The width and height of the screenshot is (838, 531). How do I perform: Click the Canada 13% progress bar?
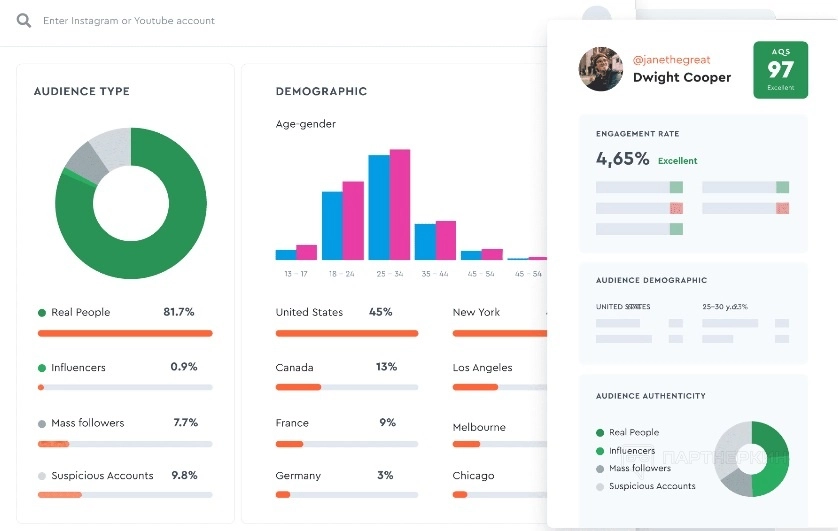tap(347, 387)
